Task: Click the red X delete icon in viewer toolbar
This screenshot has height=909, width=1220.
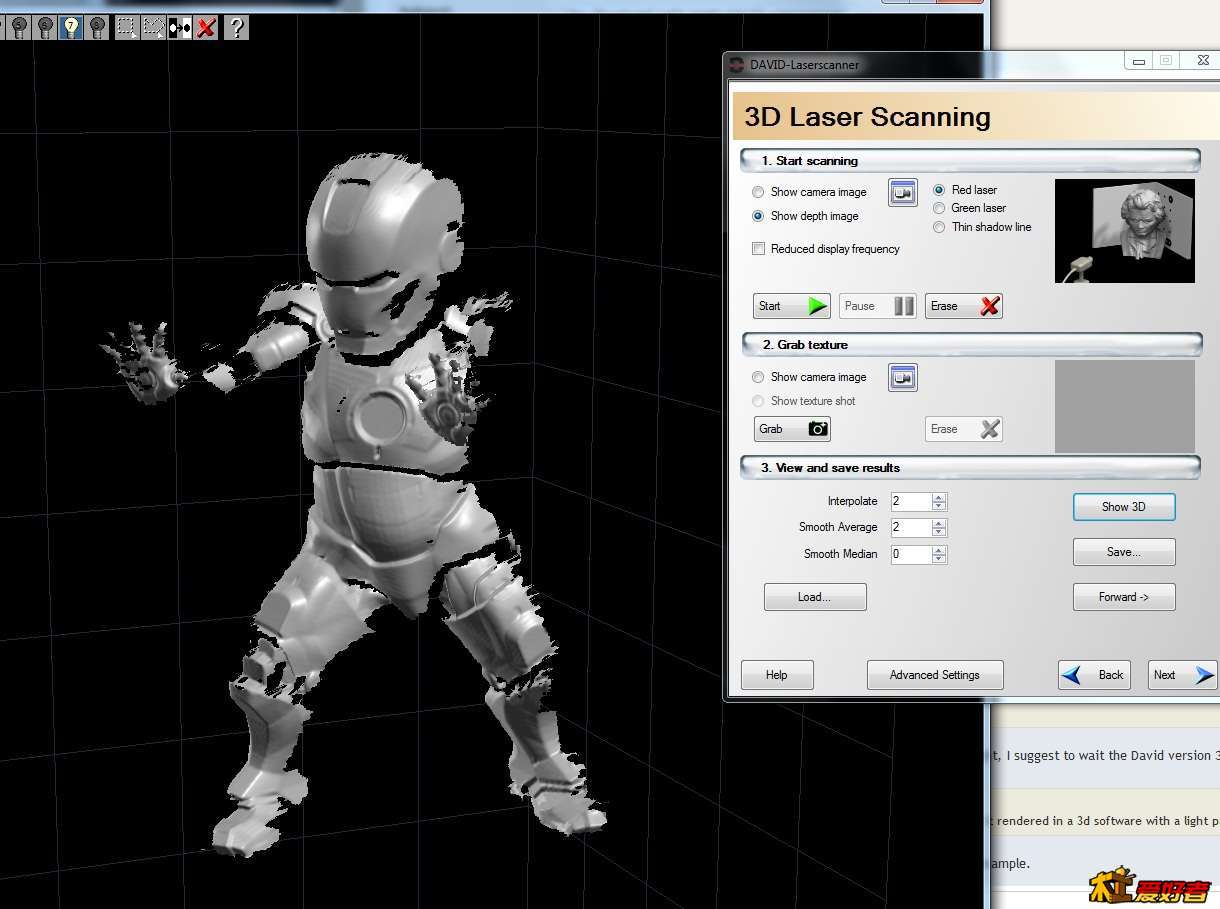Action: 206,27
